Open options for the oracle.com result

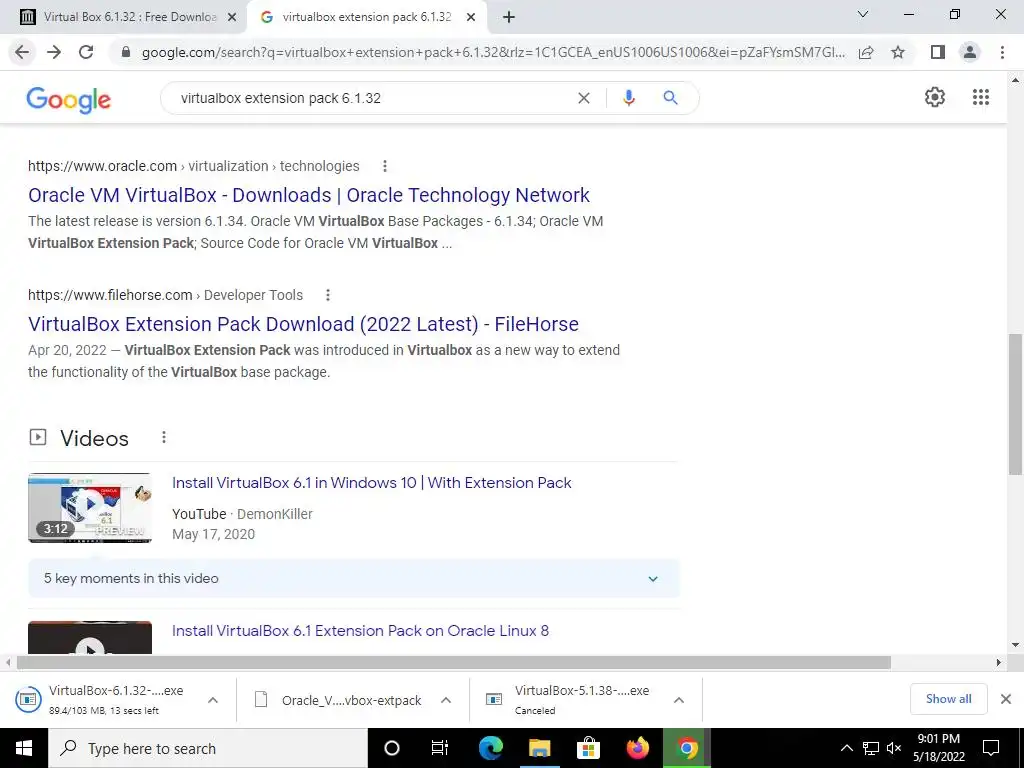coord(385,166)
